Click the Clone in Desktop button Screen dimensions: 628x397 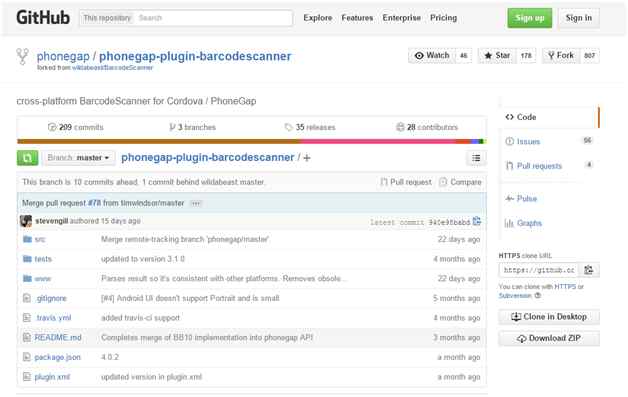[549, 317]
